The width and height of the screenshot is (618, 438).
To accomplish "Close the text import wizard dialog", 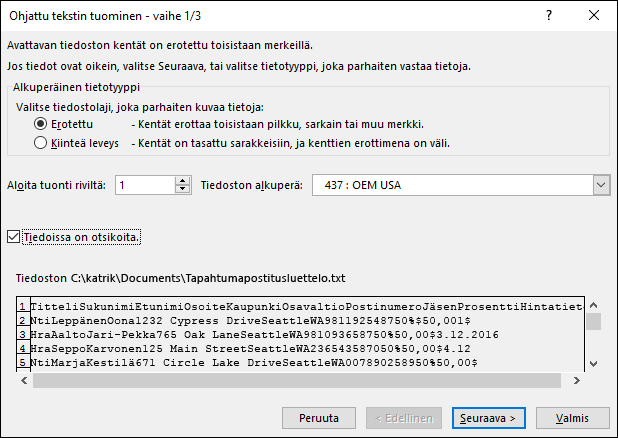I will click(x=594, y=15).
